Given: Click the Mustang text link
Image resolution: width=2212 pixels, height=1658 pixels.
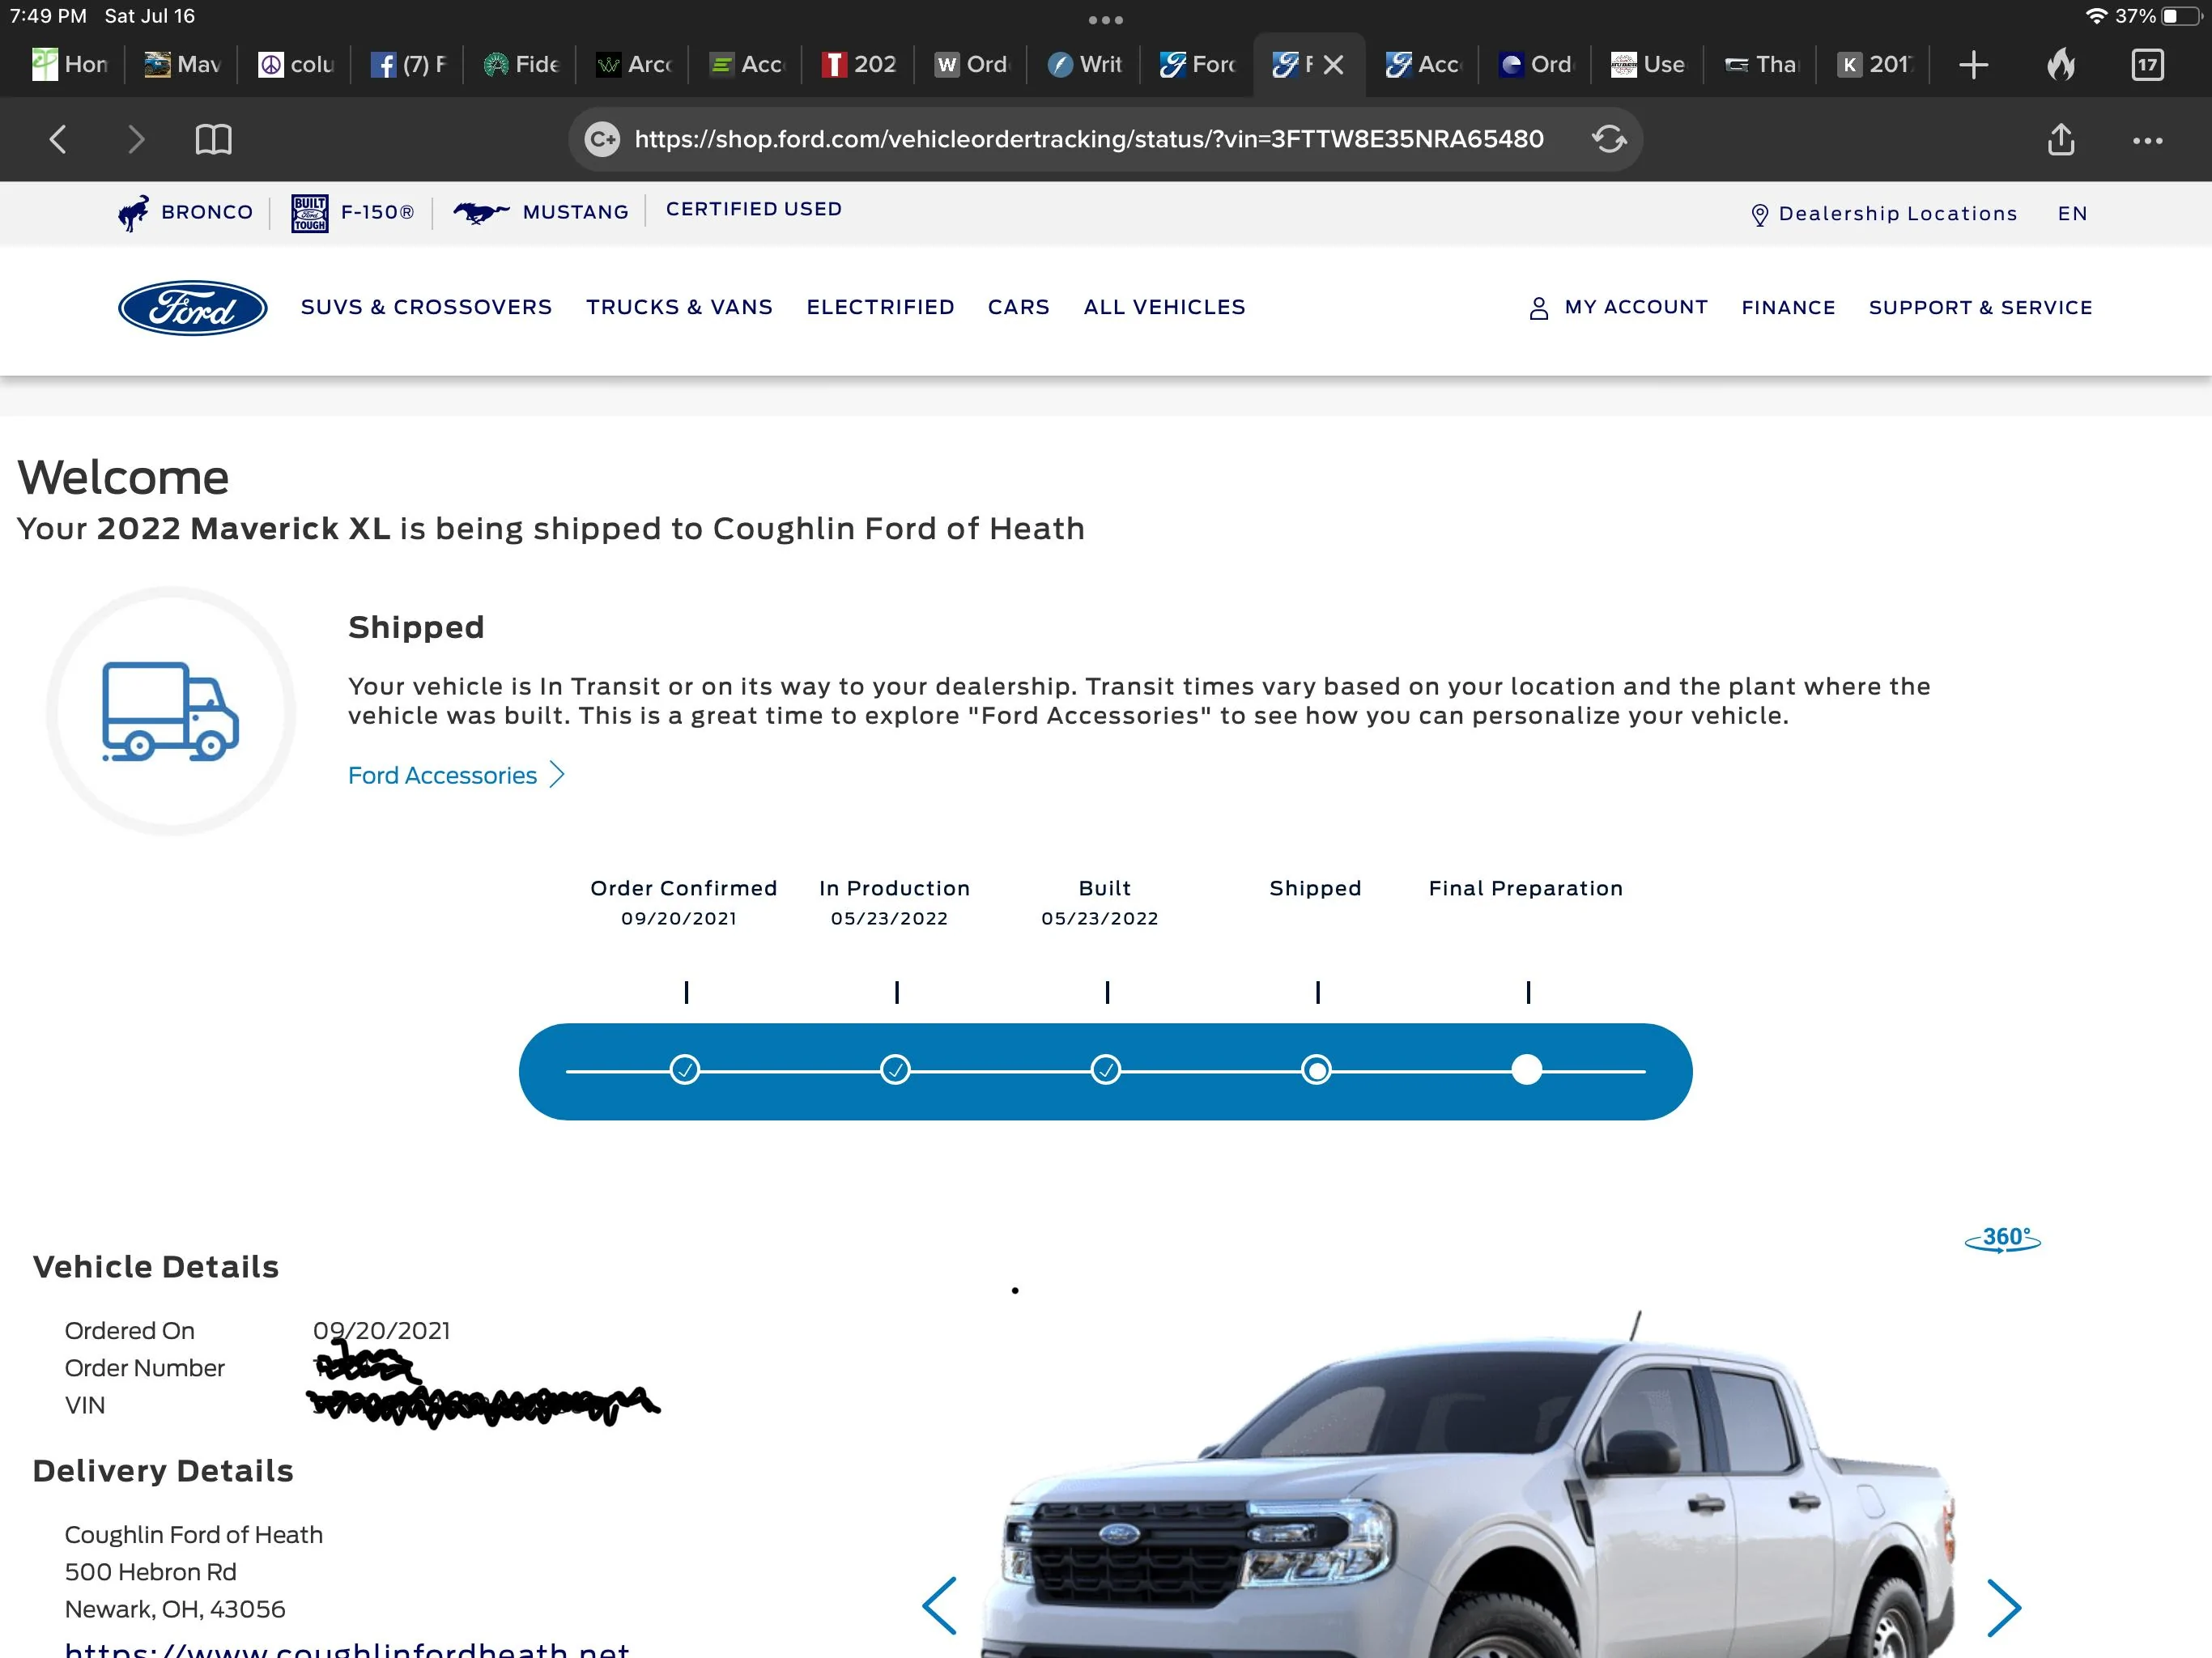Looking at the screenshot, I should (576, 212).
